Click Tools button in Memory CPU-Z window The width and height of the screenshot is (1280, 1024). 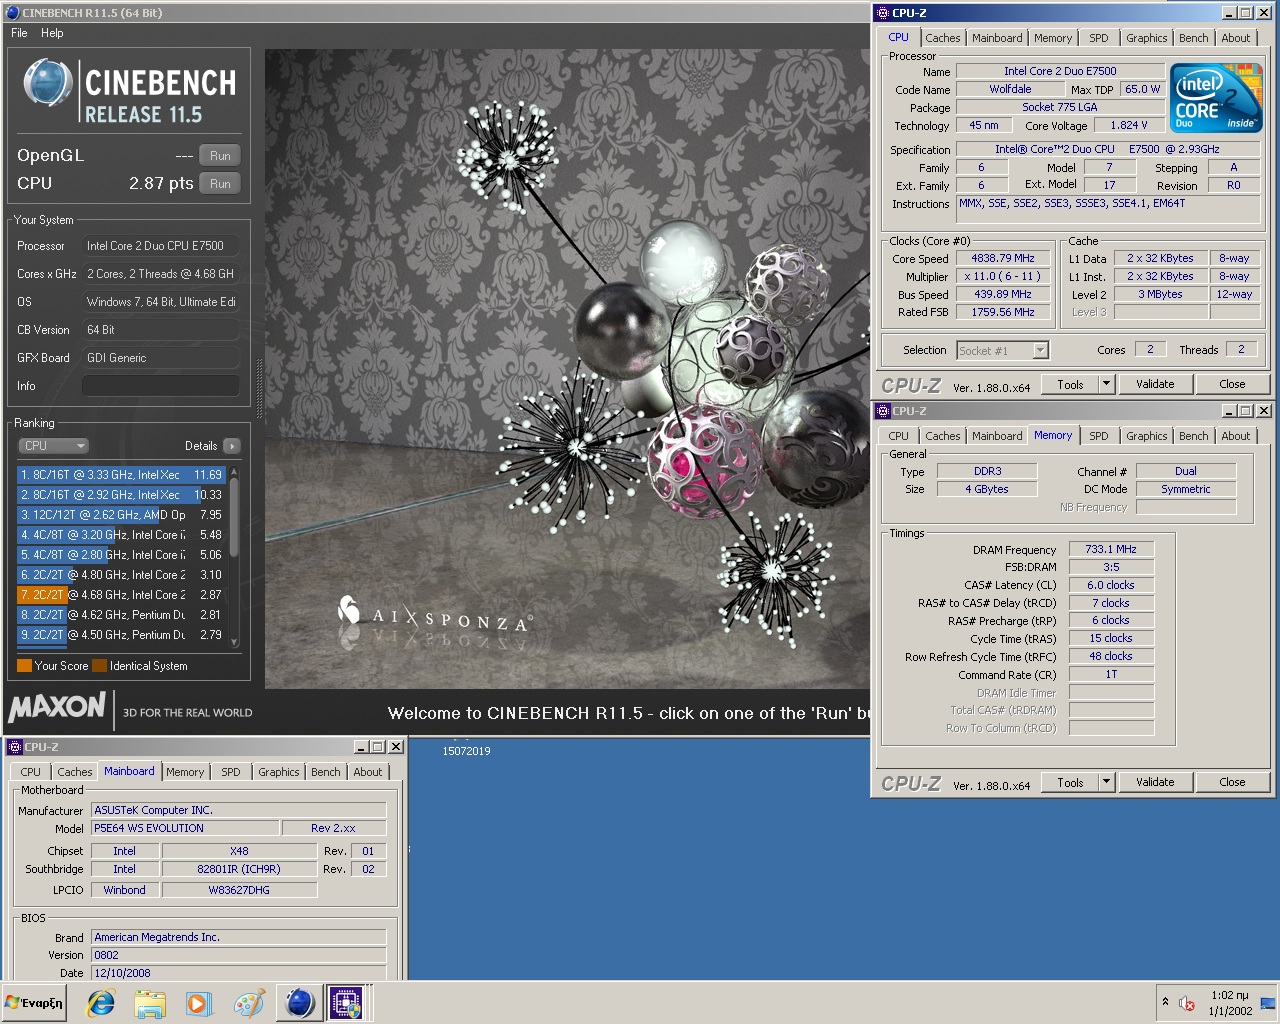pos(1070,782)
